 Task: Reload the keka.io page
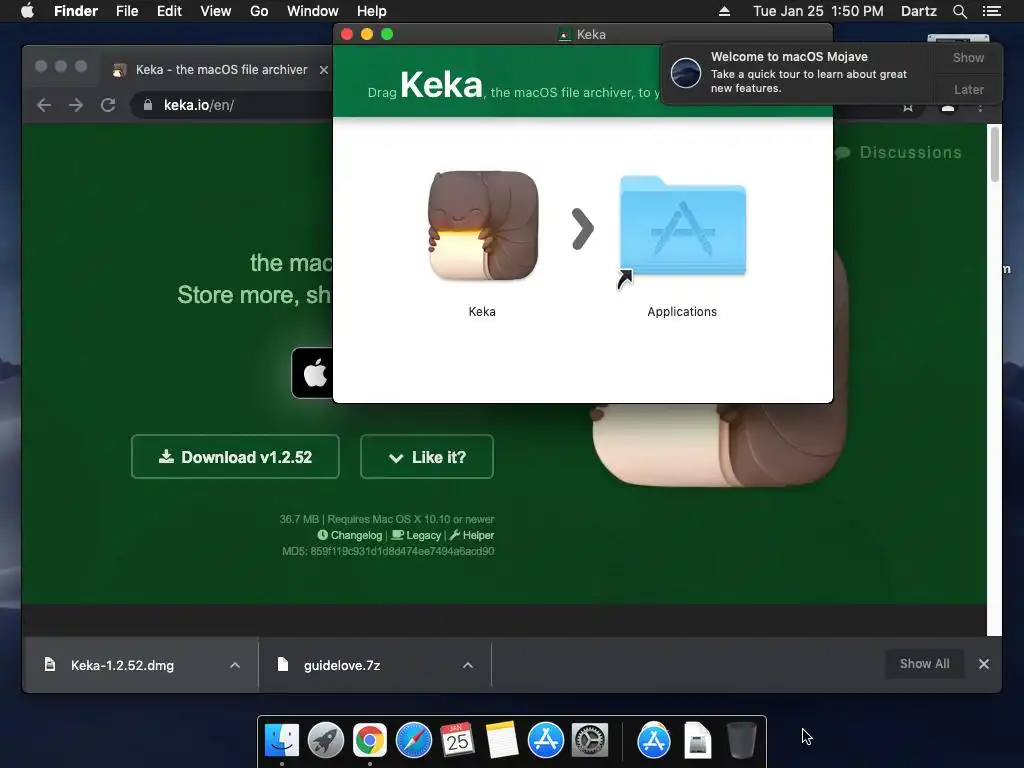(x=108, y=105)
